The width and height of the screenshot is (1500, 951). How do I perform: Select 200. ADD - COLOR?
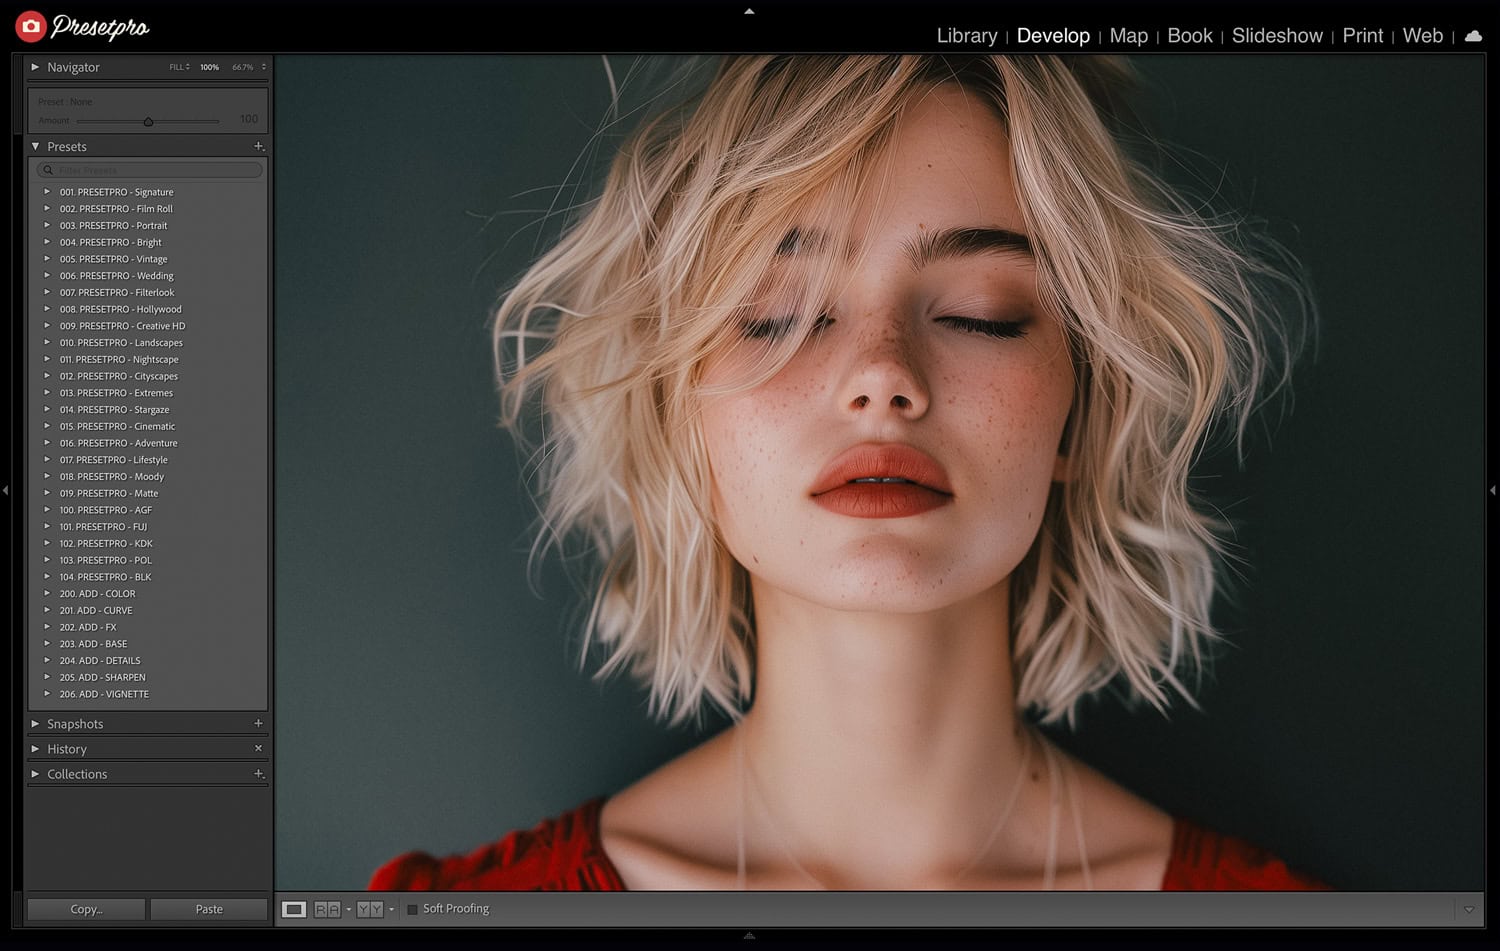point(97,593)
